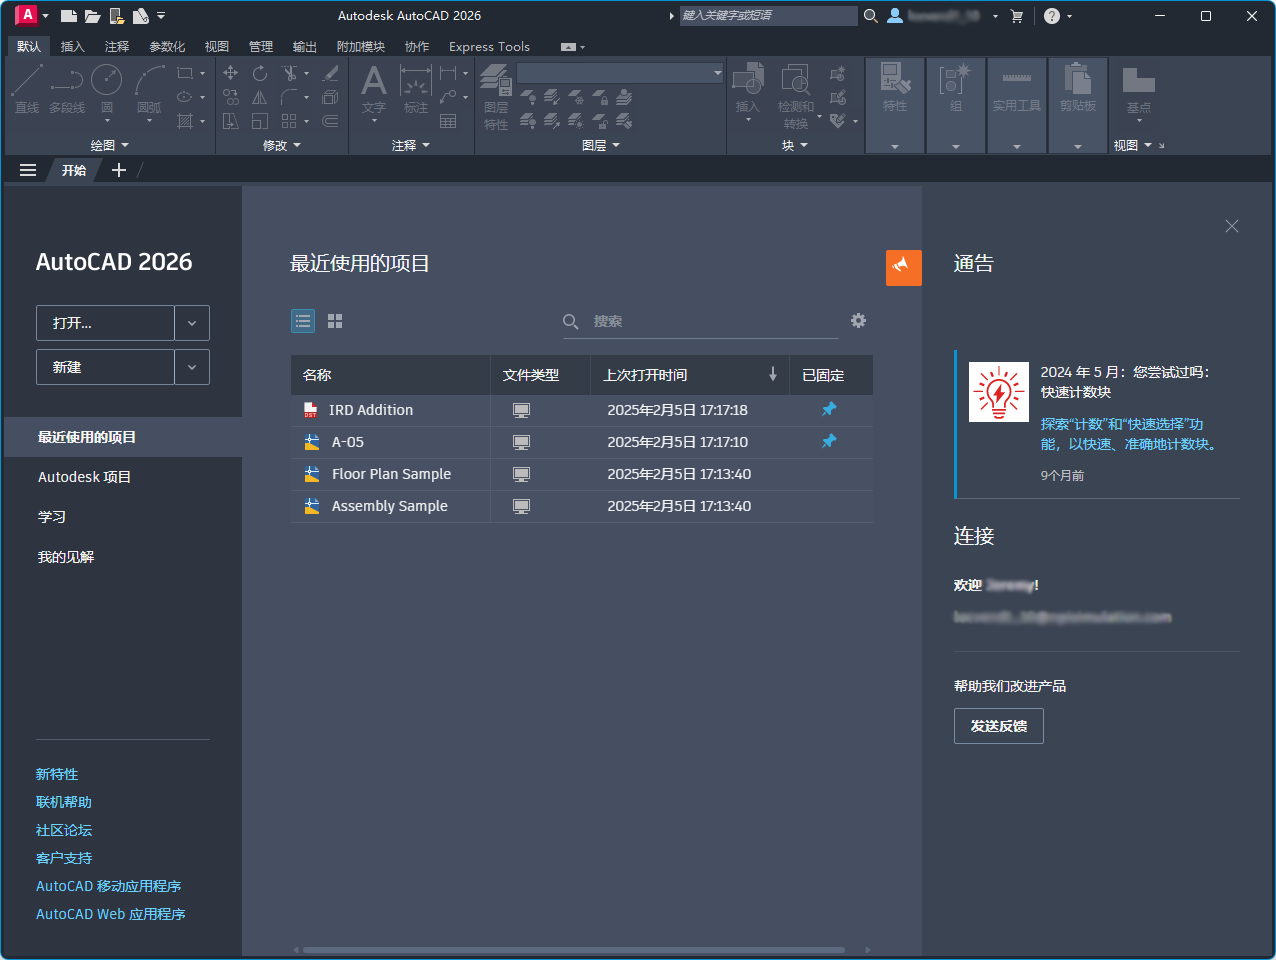Screen dimensions: 1276x960
Task: Select the 开始 start tab
Action: point(74,170)
